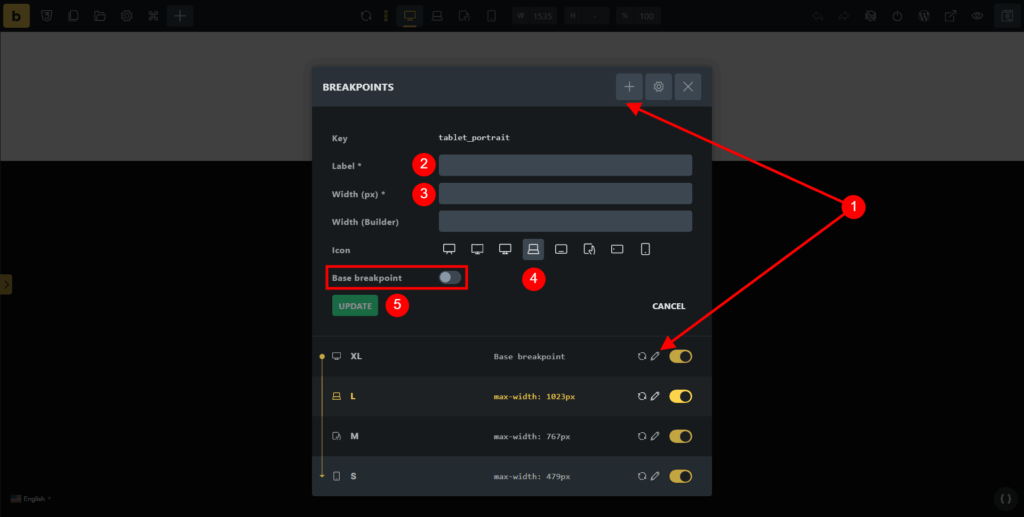1024x517 pixels.
Task: Reset the XL breakpoint with its refresh icon
Action: pos(642,356)
